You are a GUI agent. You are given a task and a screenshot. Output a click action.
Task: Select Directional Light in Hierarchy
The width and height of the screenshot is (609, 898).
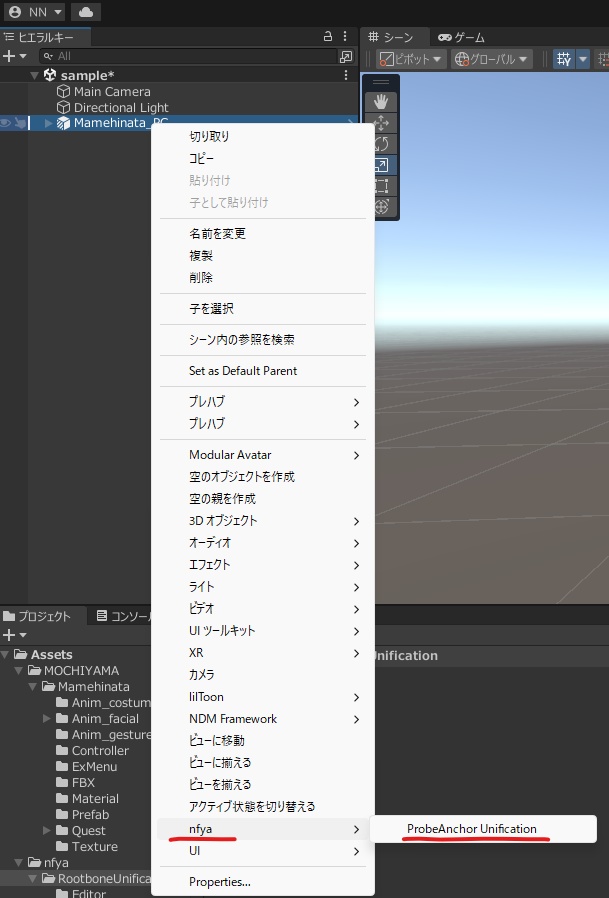tap(121, 108)
